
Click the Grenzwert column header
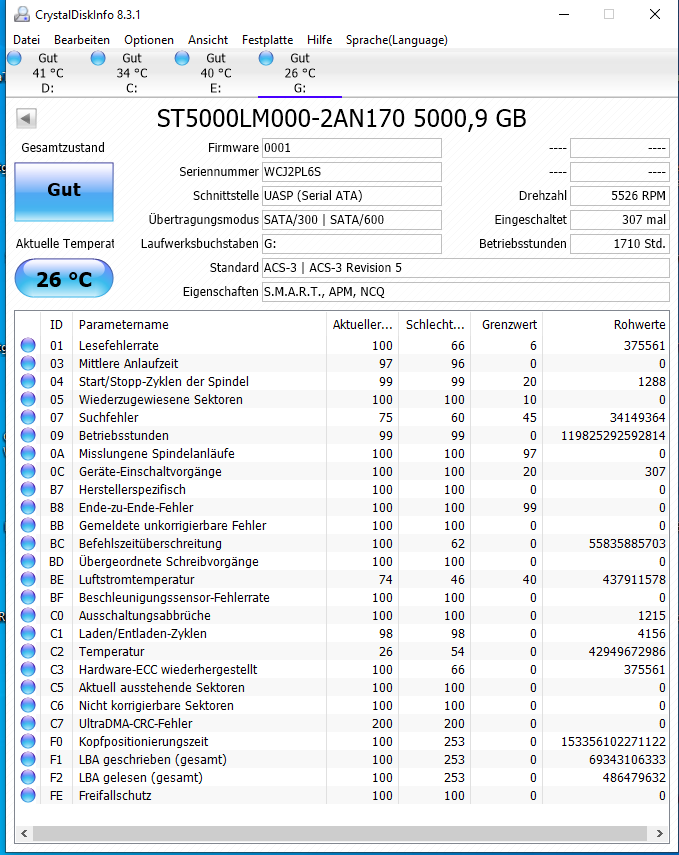click(x=507, y=324)
